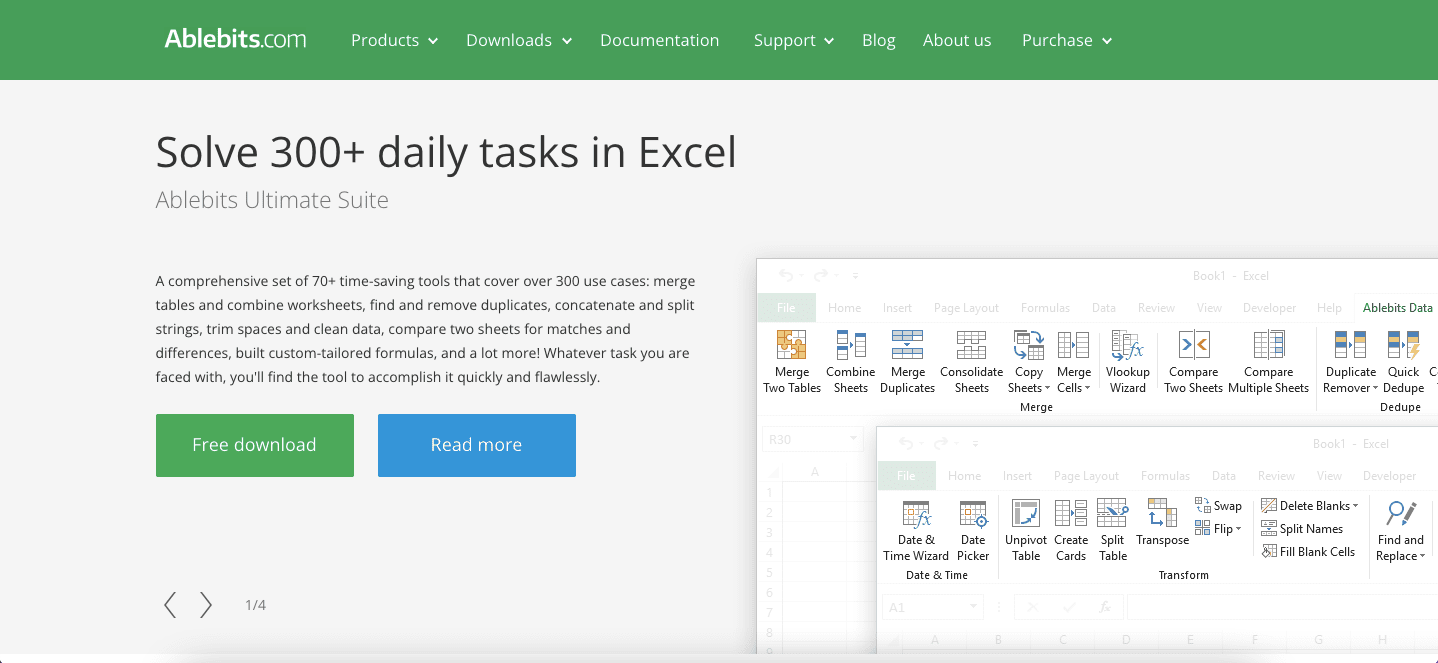This screenshot has width=1438, height=663.
Task: Click the Merge Duplicates icon
Action: 907,362
